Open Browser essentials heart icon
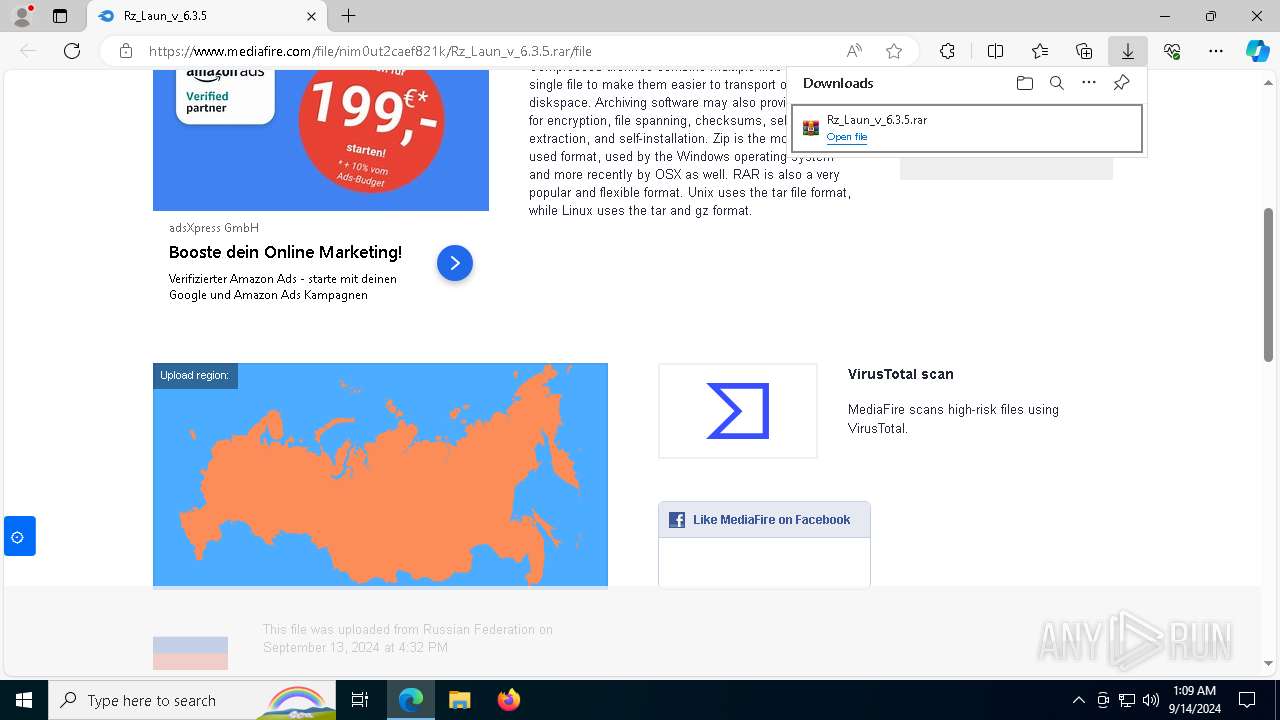 pos(1172,51)
